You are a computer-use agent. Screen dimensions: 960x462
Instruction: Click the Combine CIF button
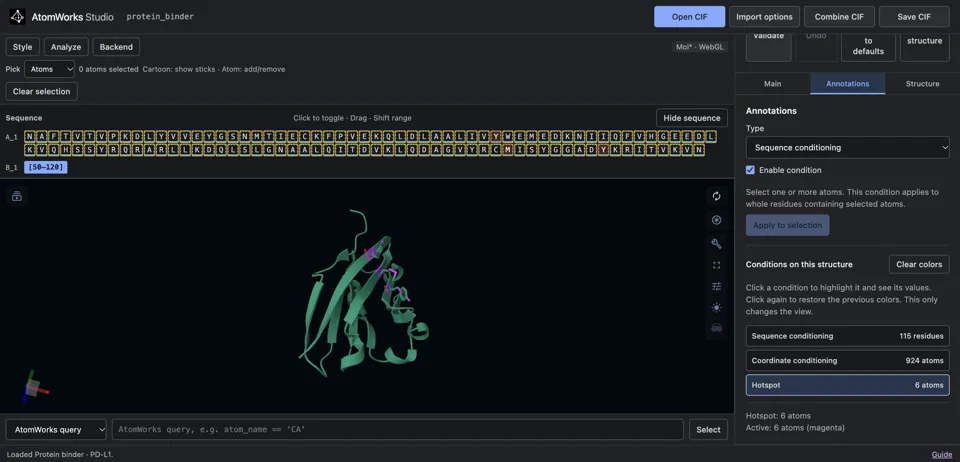[839, 17]
